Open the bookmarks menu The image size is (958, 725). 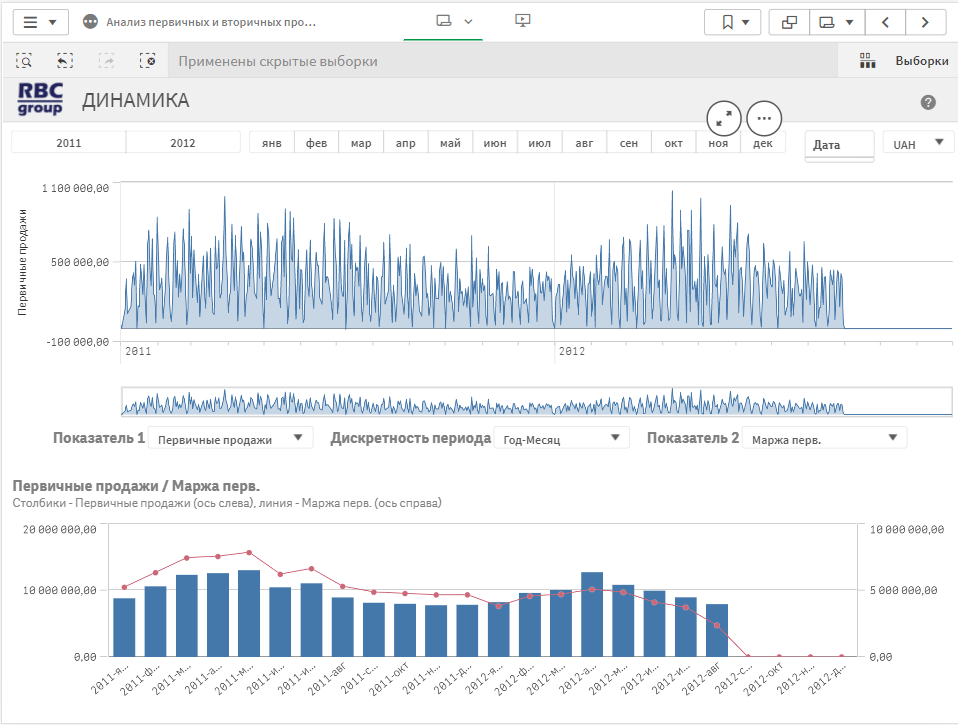click(x=733, y=21)
